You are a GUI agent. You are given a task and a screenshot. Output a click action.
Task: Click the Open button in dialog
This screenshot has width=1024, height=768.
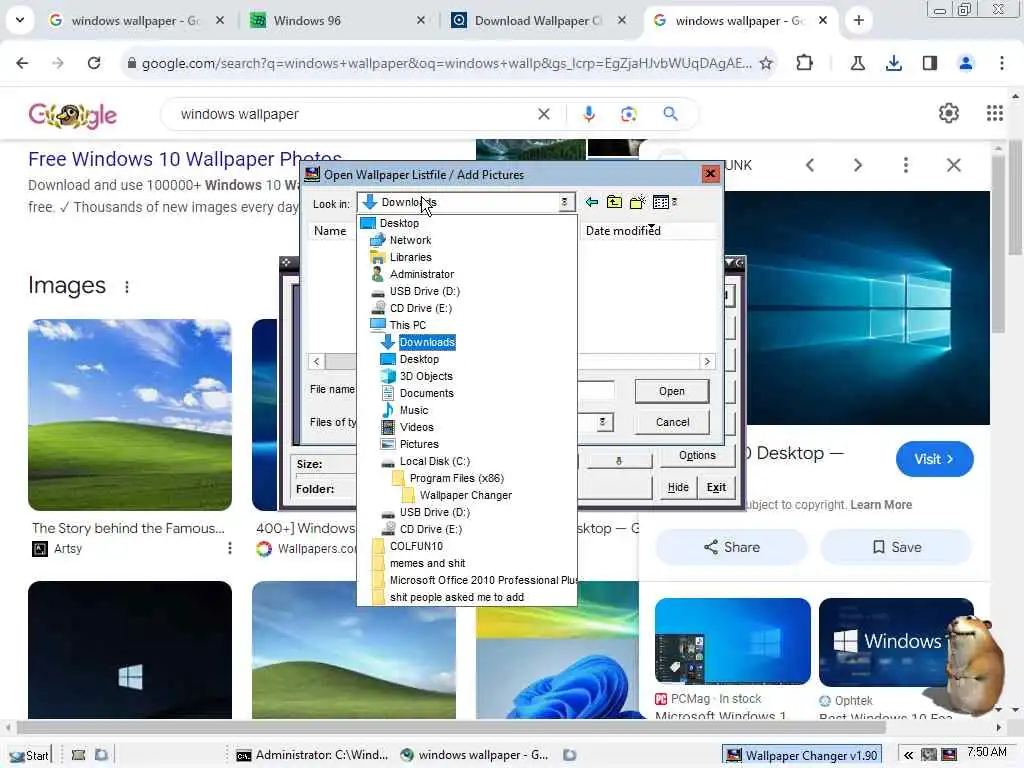click(671, 391)
